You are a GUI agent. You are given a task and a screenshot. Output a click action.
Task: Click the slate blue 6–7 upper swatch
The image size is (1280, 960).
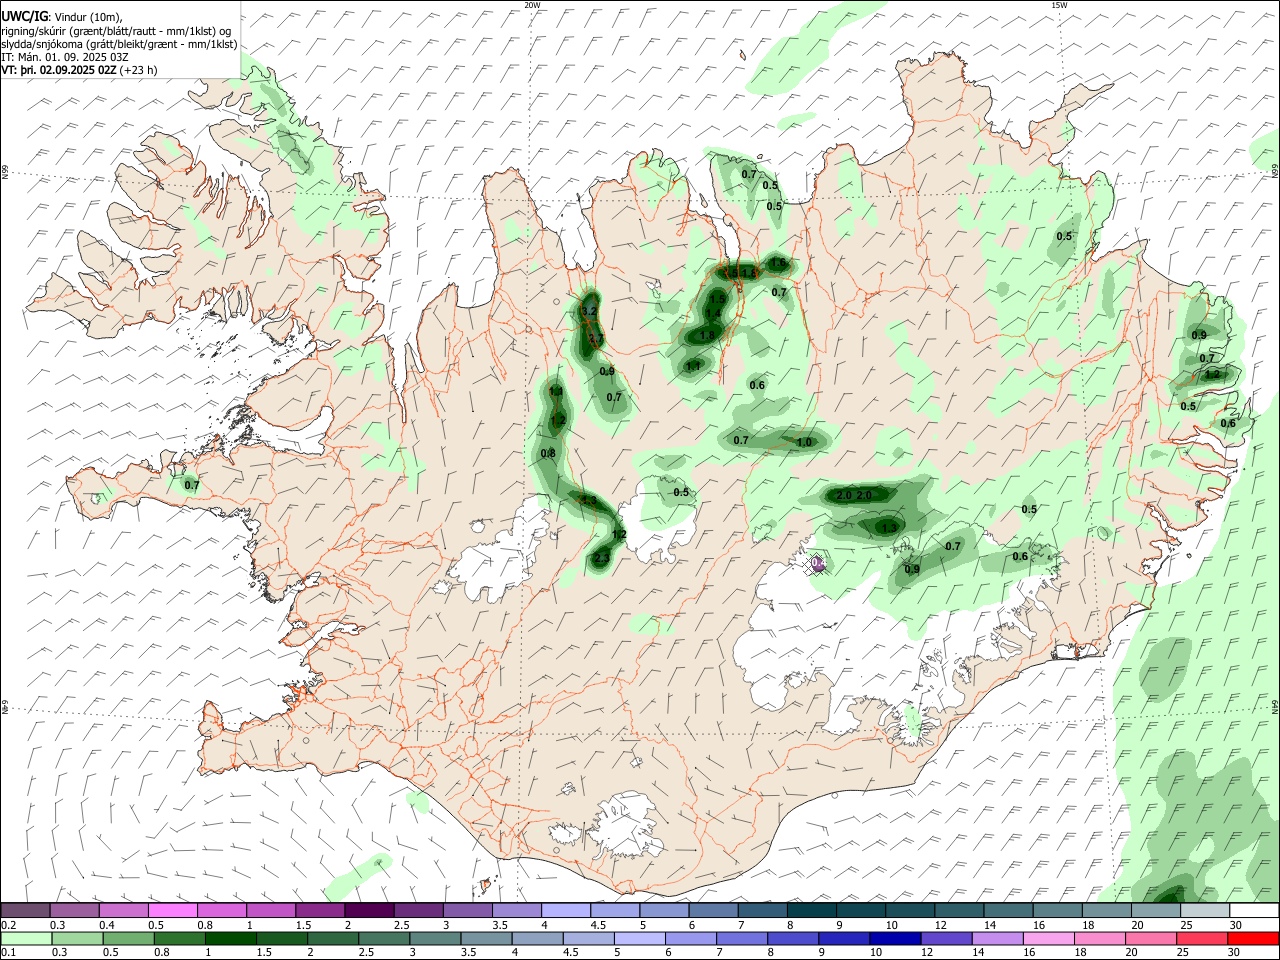tap(712, 910)
